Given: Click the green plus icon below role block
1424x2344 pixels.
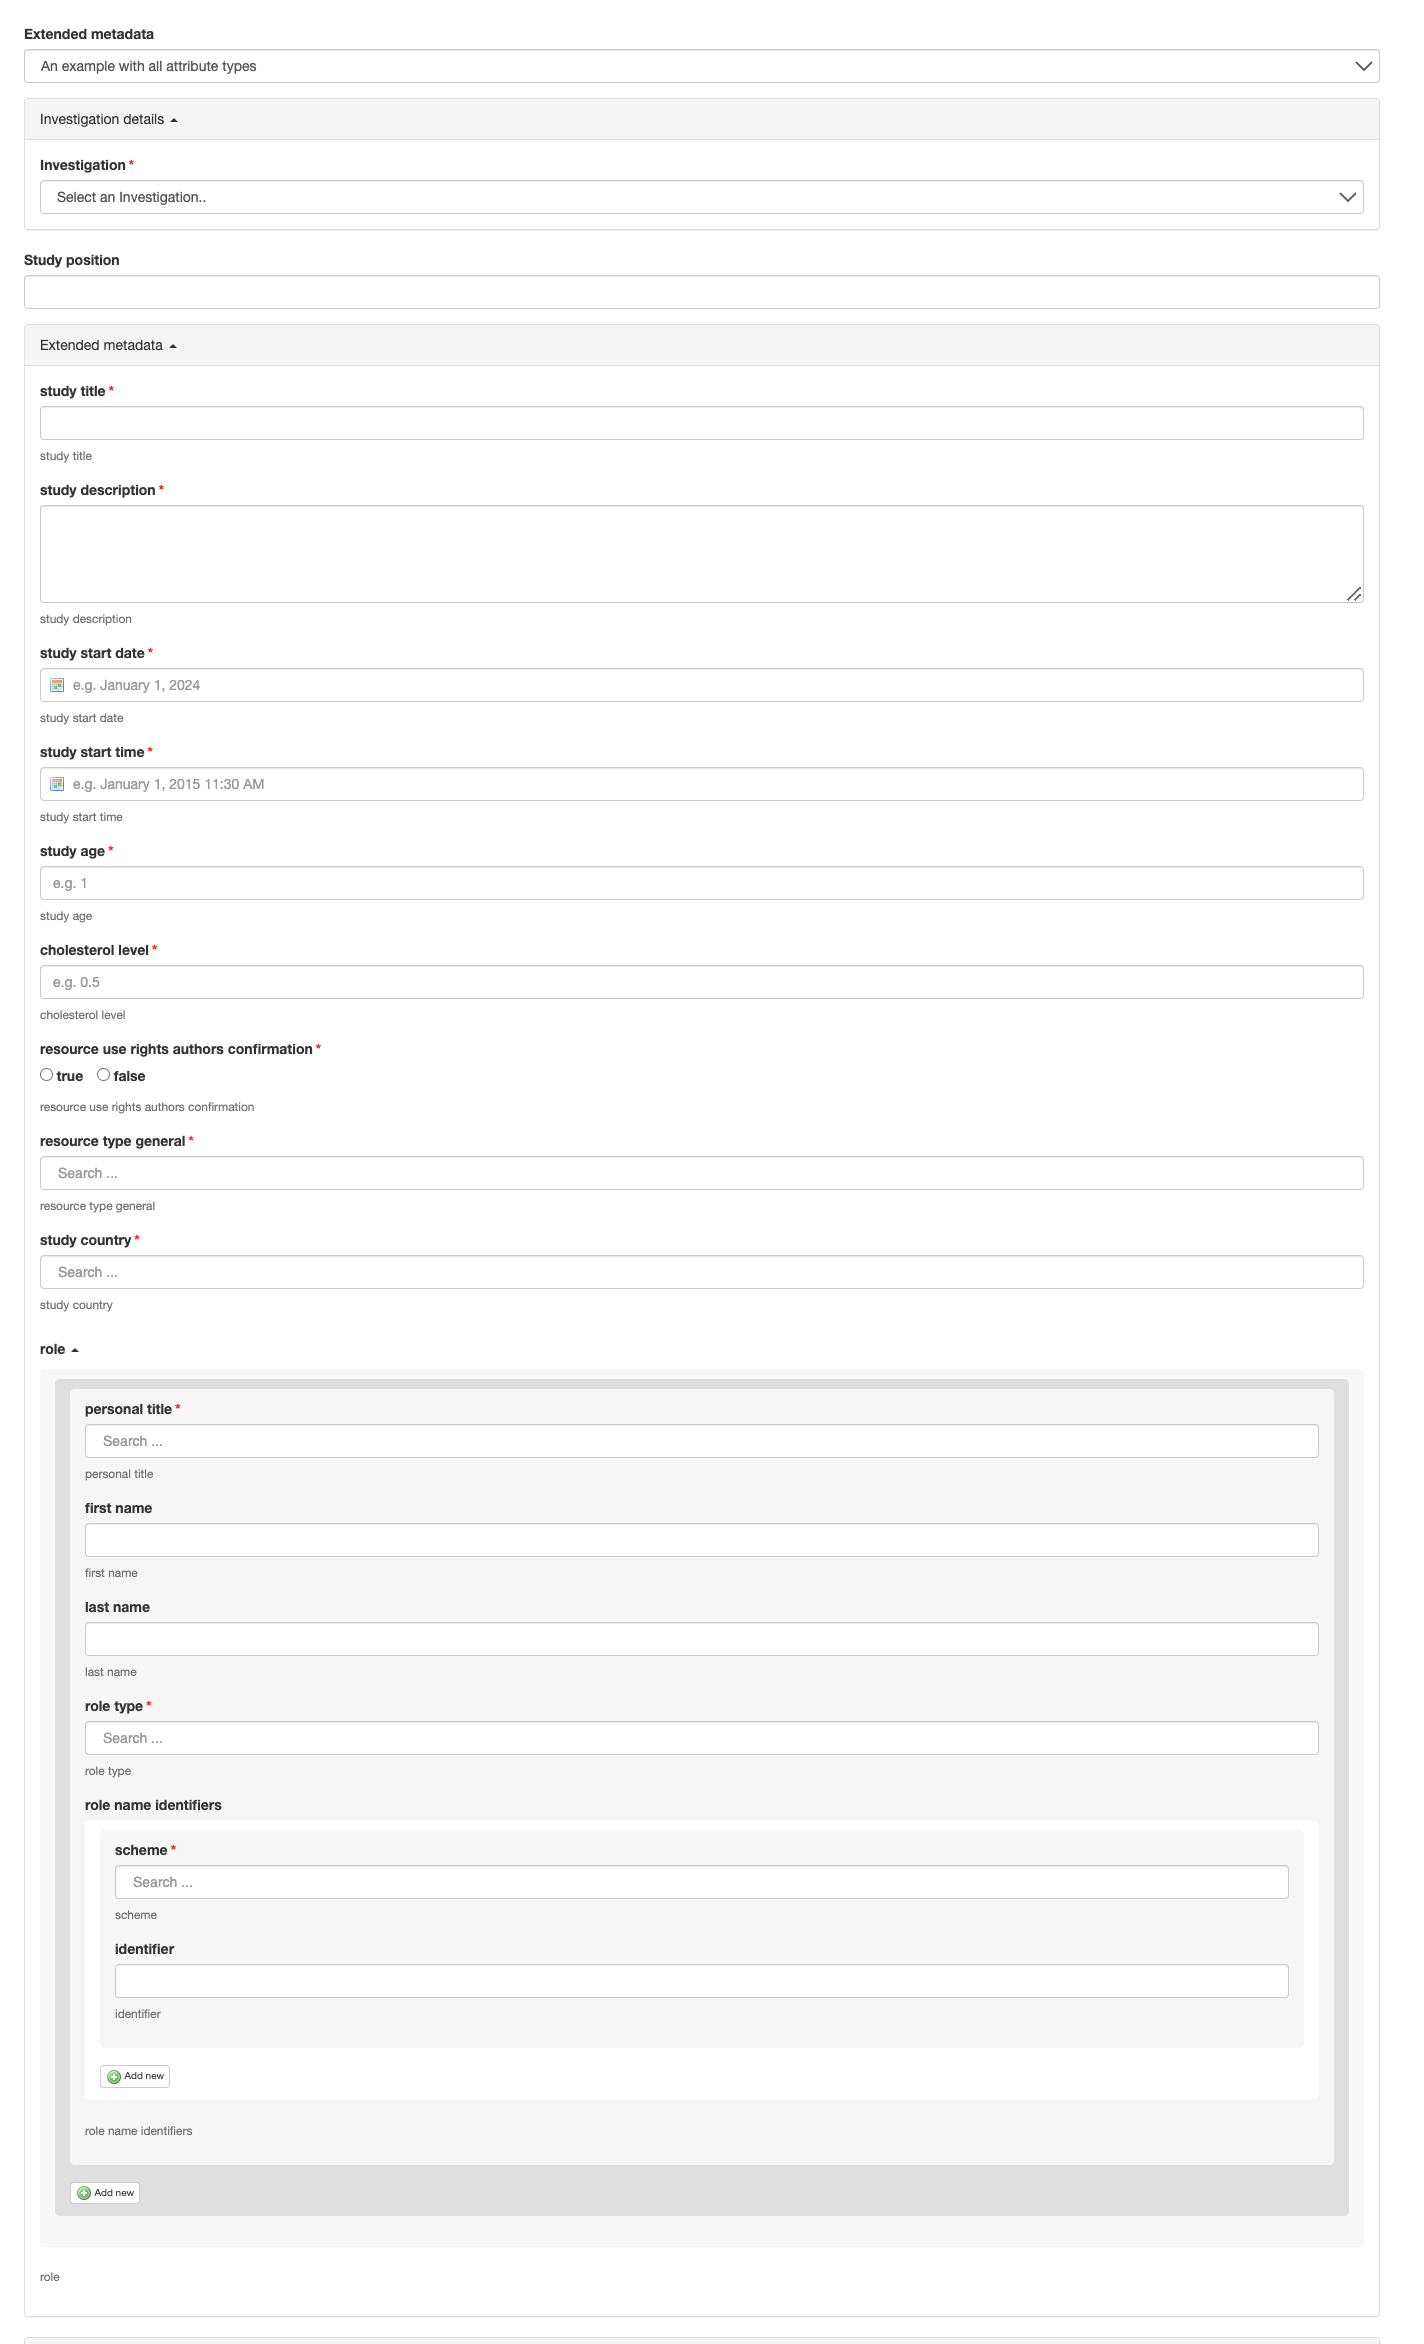Looking at the screenshot, I should (x=84, y=2193).
